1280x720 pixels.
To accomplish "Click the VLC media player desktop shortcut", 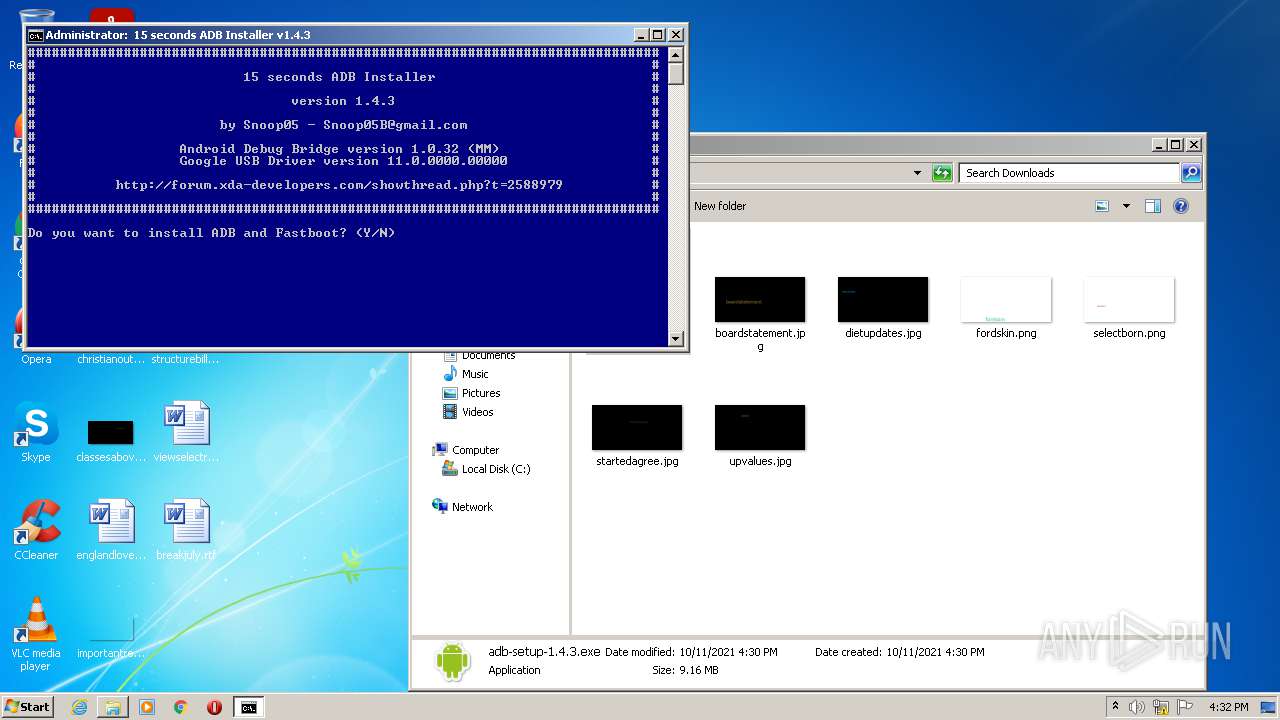I will pyautogui.click(x=36, y=634).
